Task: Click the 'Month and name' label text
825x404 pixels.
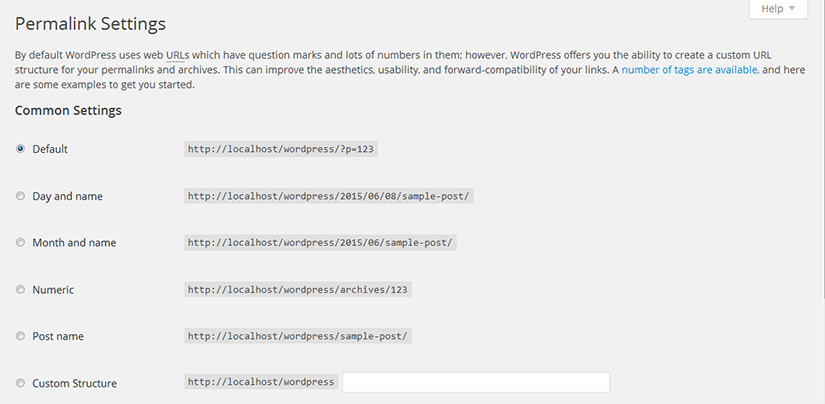Action: point(74,243)
